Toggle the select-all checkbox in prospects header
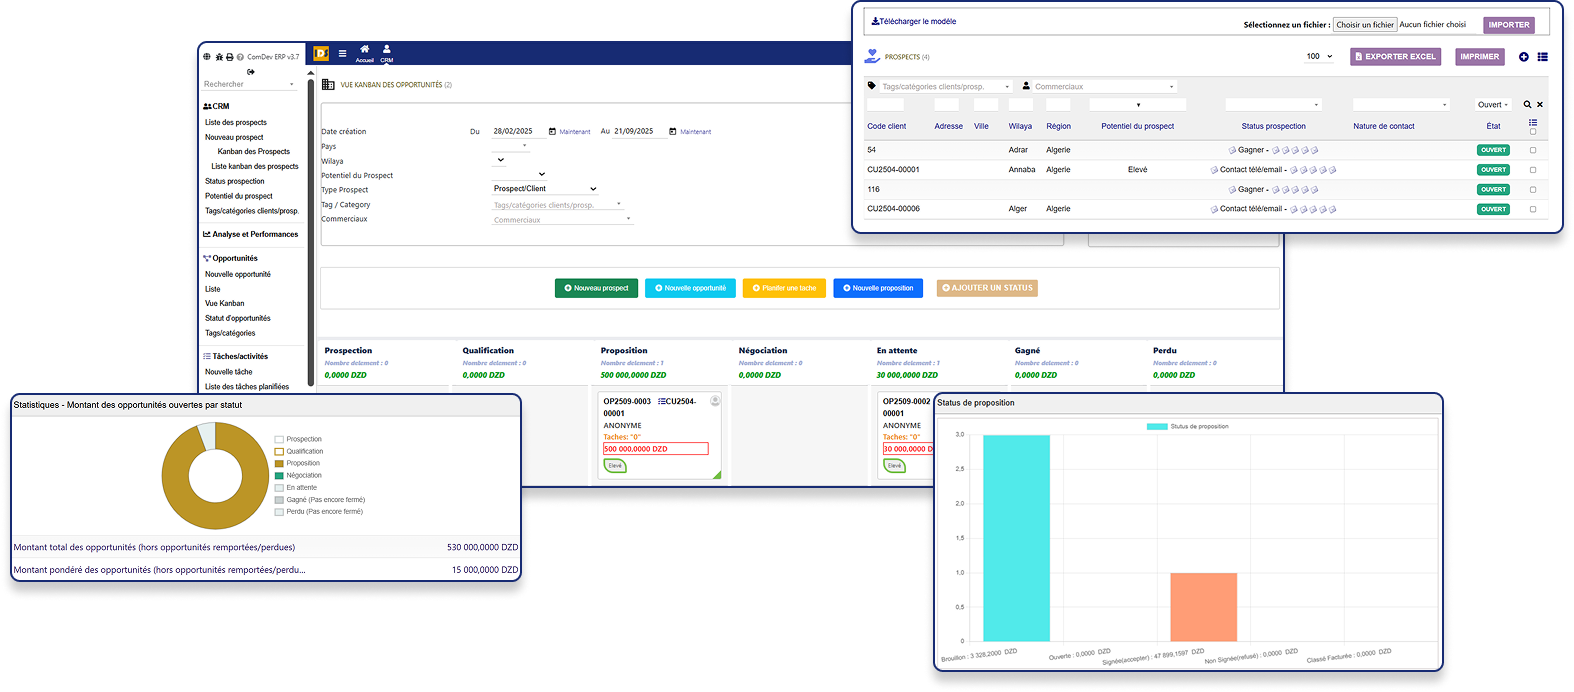 (x=1533, y=131)
